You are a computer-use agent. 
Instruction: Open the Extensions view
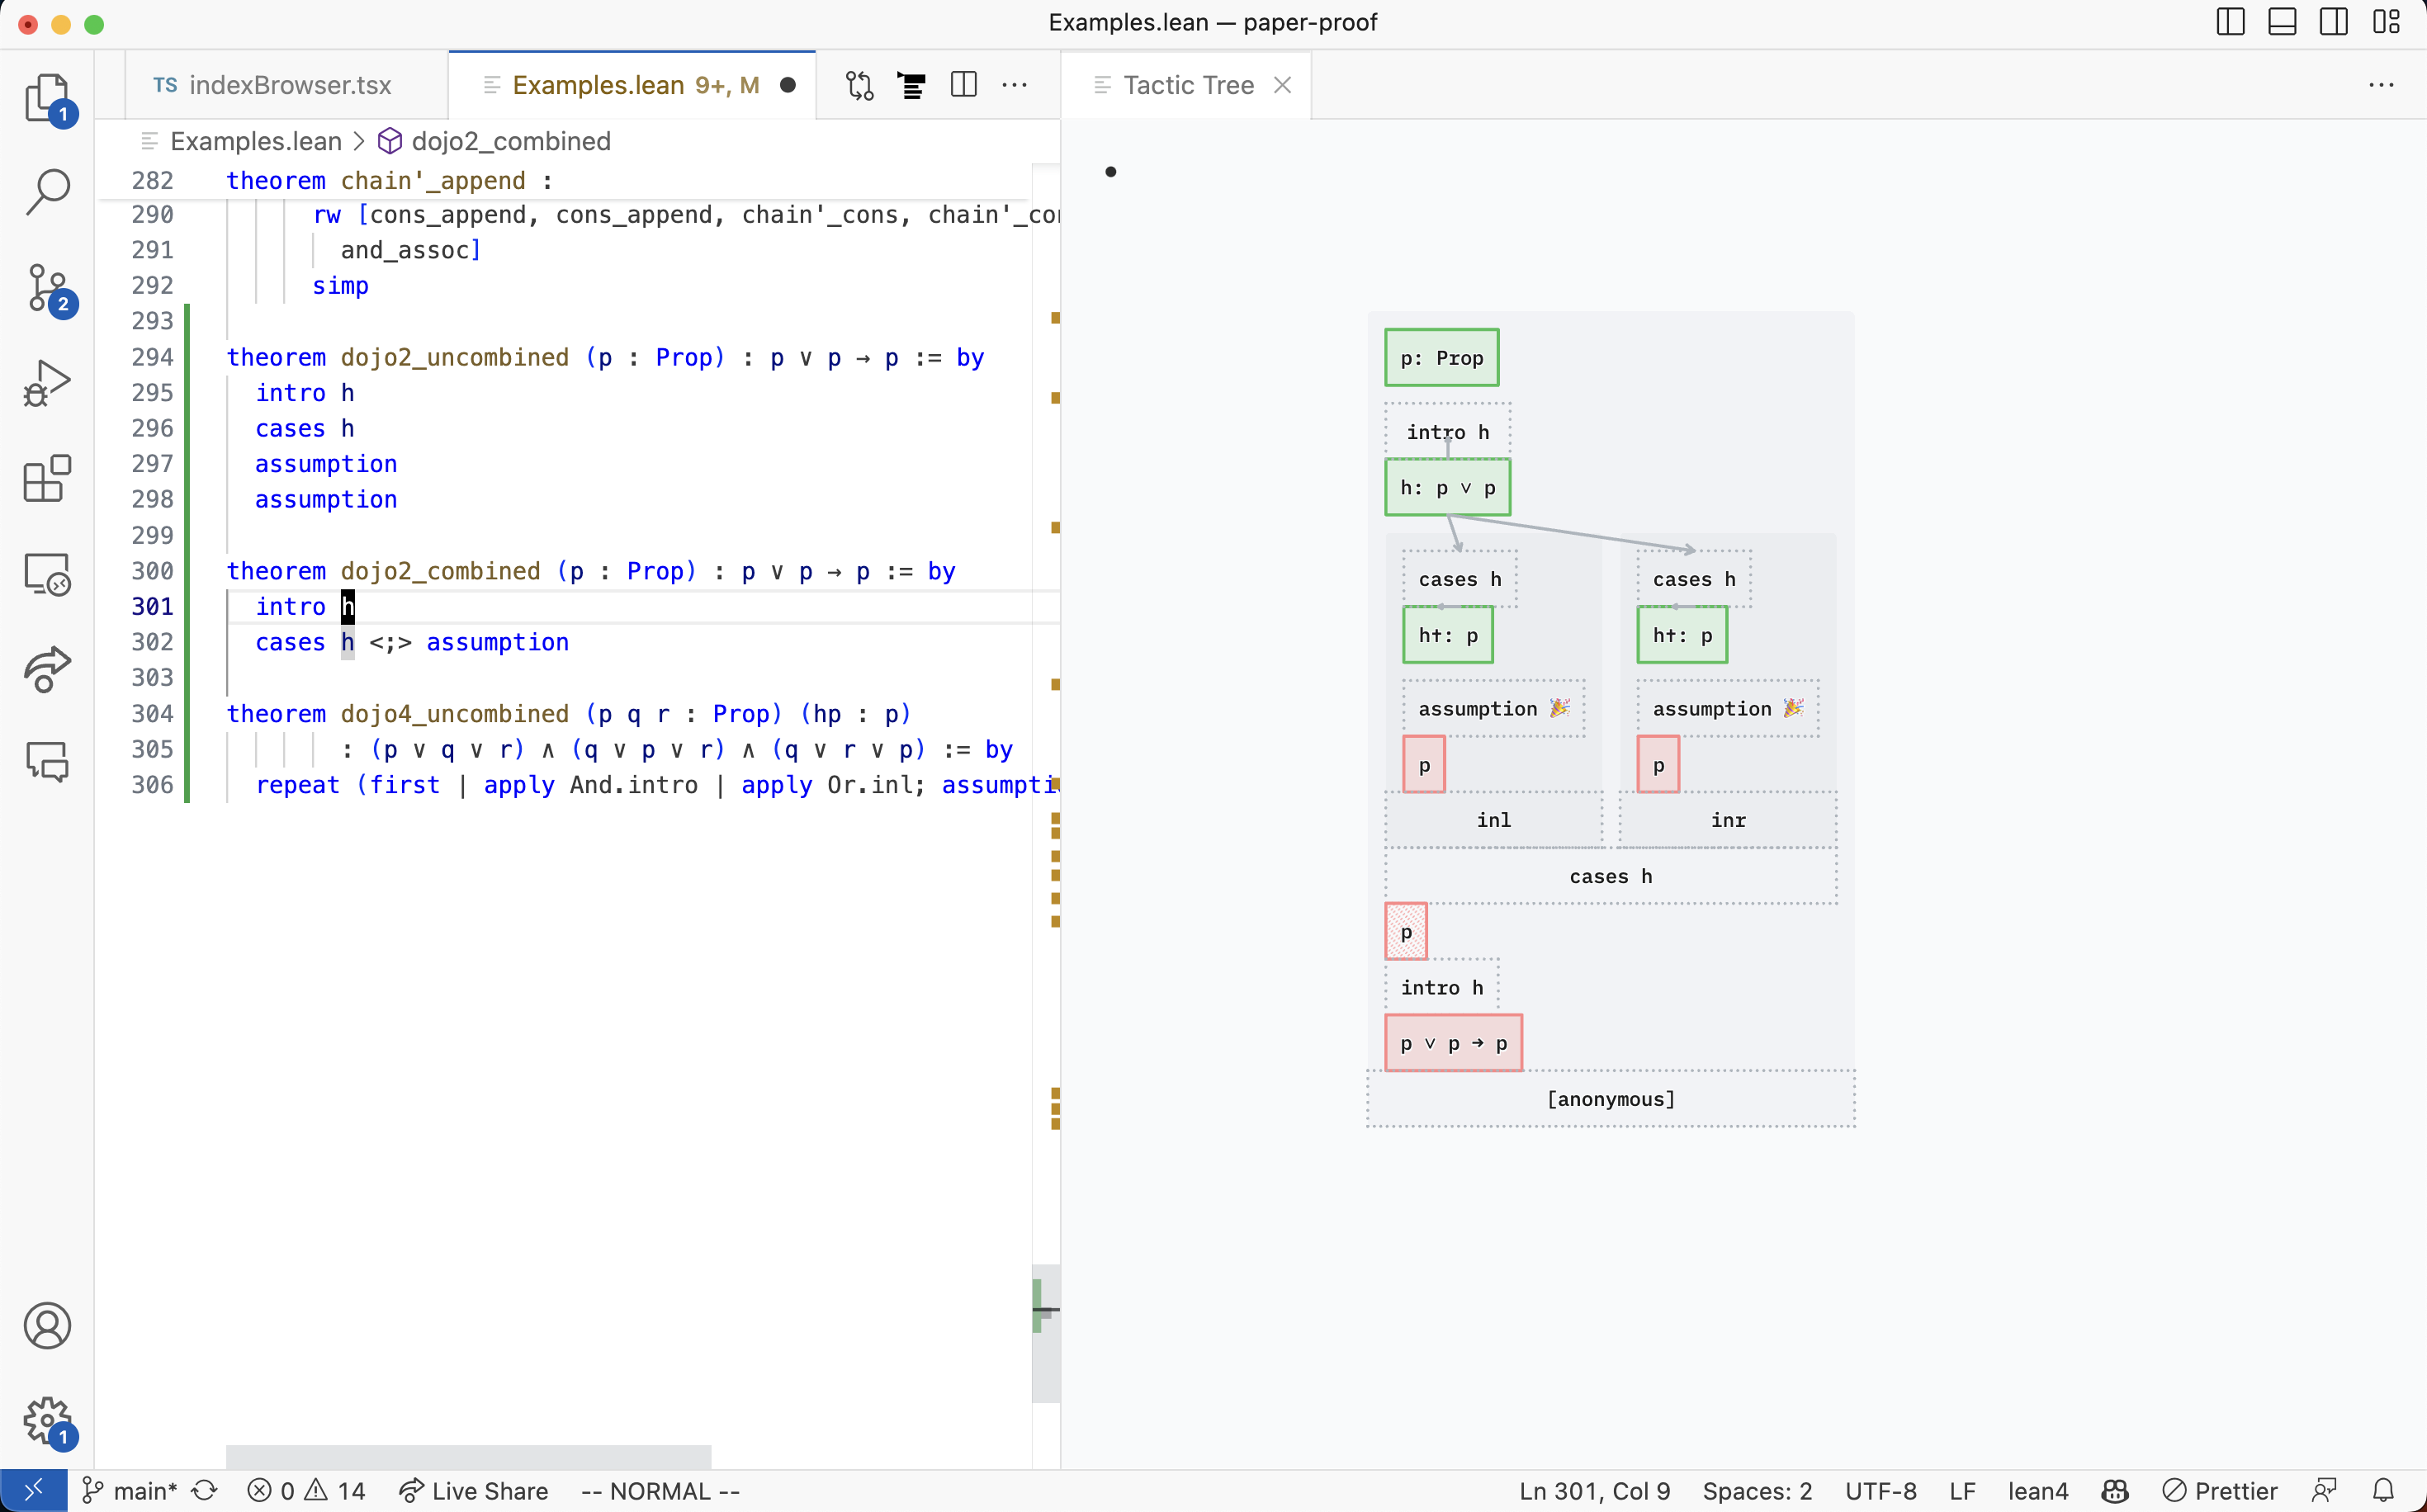coord(47,479)
